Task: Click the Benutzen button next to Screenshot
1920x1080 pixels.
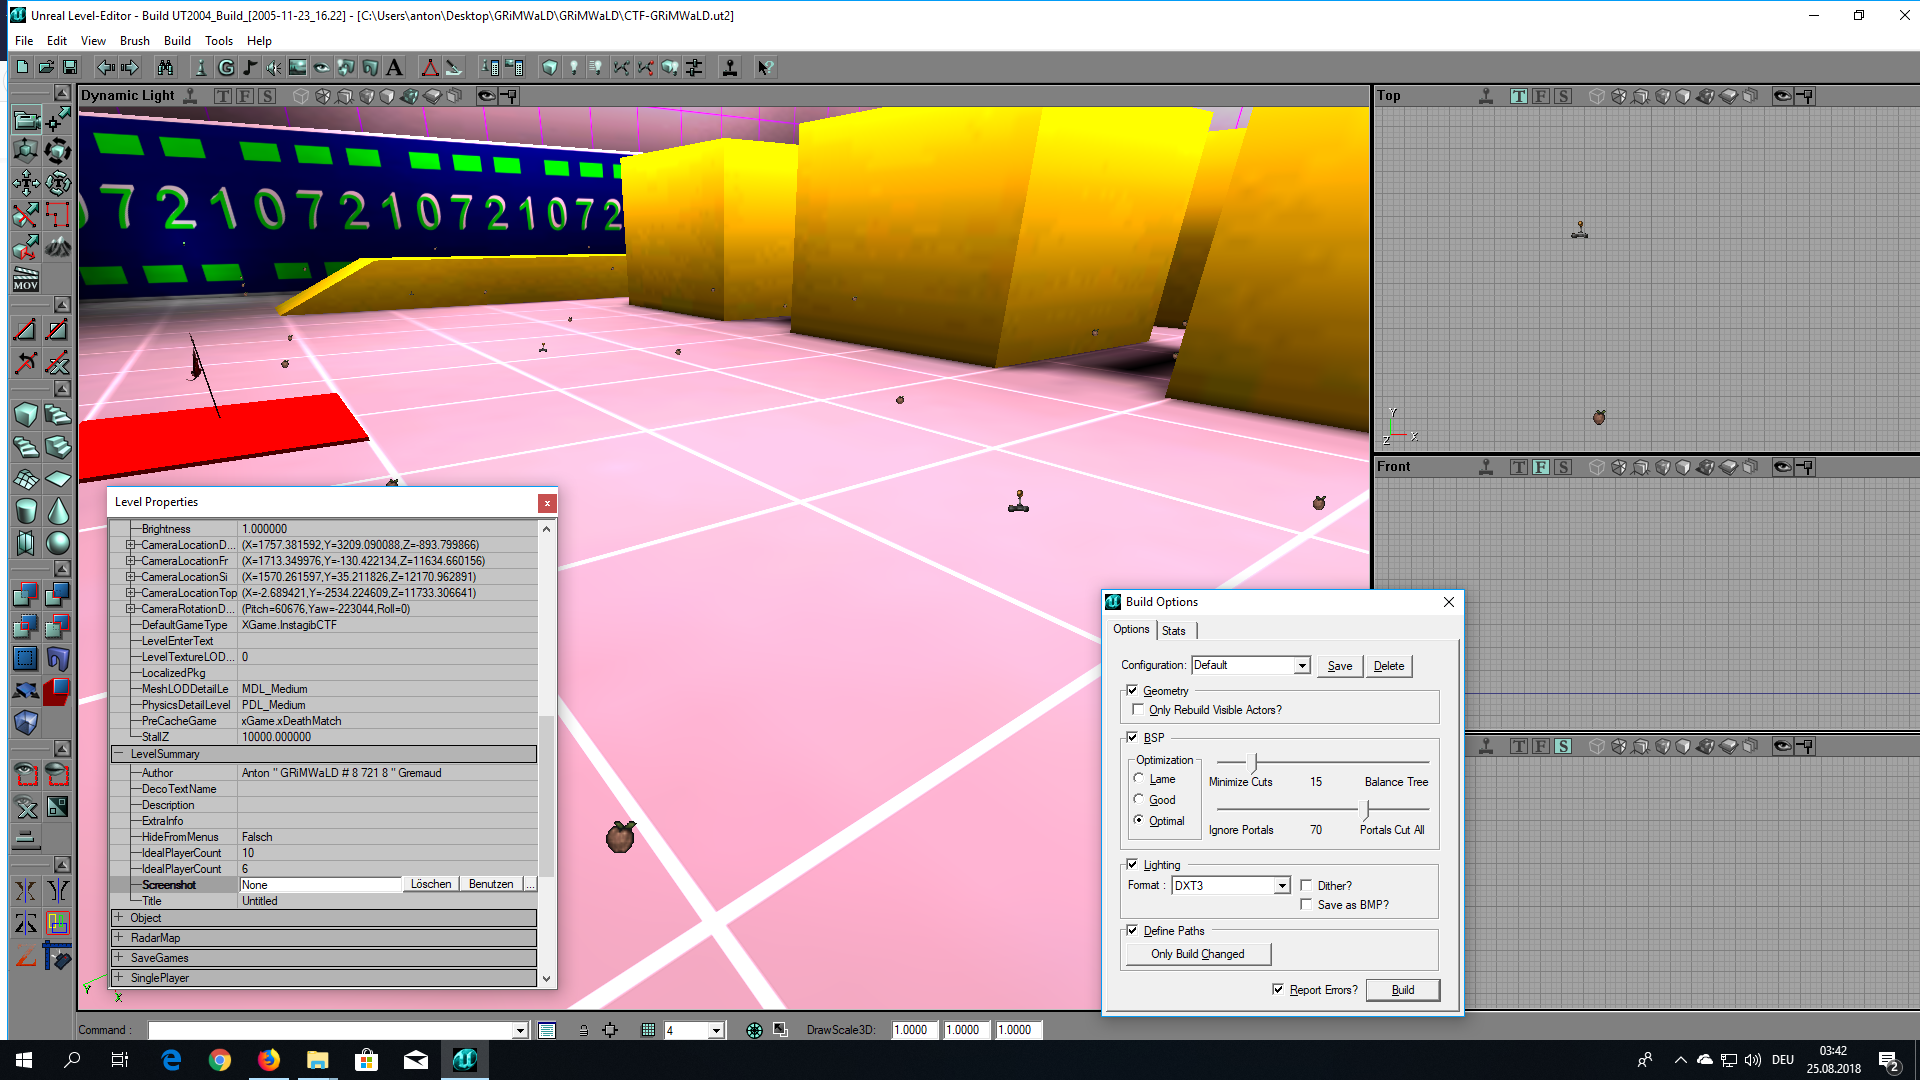Action: pos(491,884)
